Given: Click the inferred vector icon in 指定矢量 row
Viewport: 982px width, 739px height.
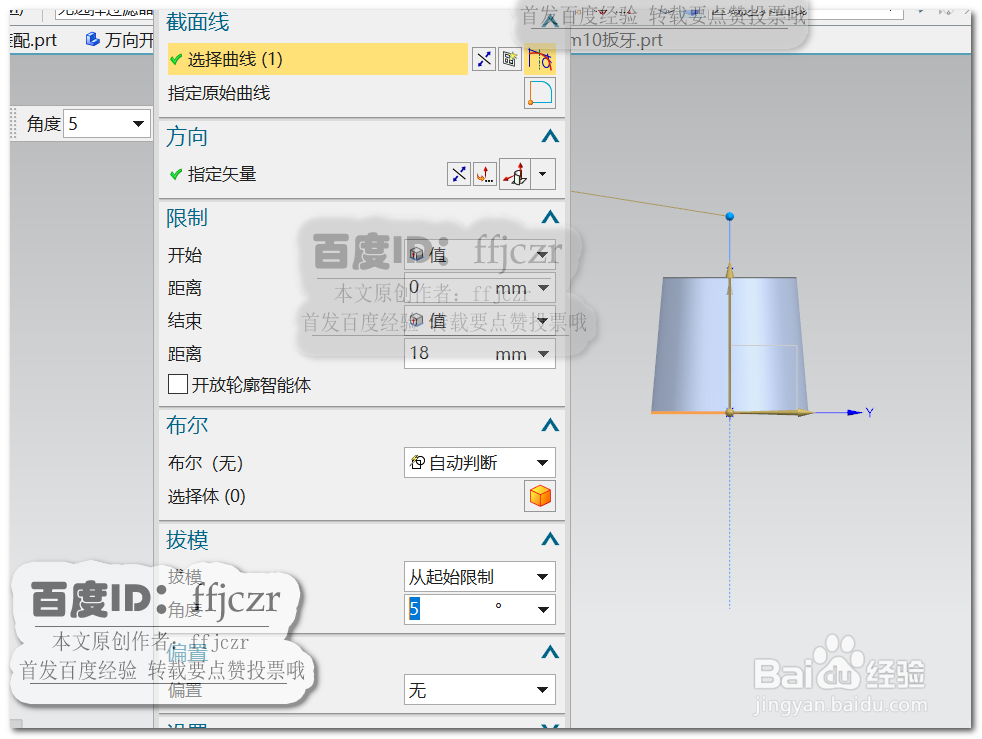Looking at the screenshot, I should click(x=515, y=174).
